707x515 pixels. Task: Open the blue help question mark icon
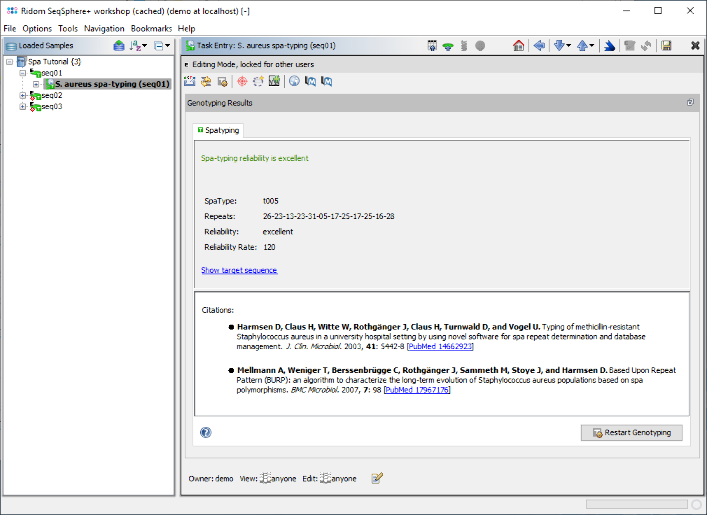point(206,433)
